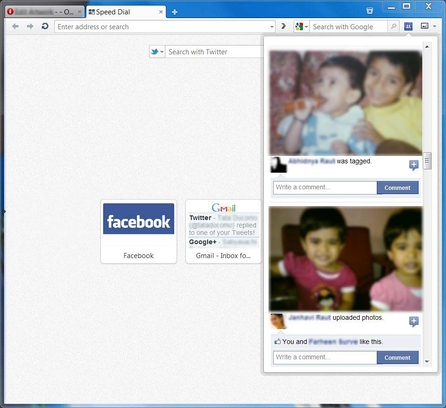Open the top tagged photo
The image size is (446, 408).
[346, 103]
